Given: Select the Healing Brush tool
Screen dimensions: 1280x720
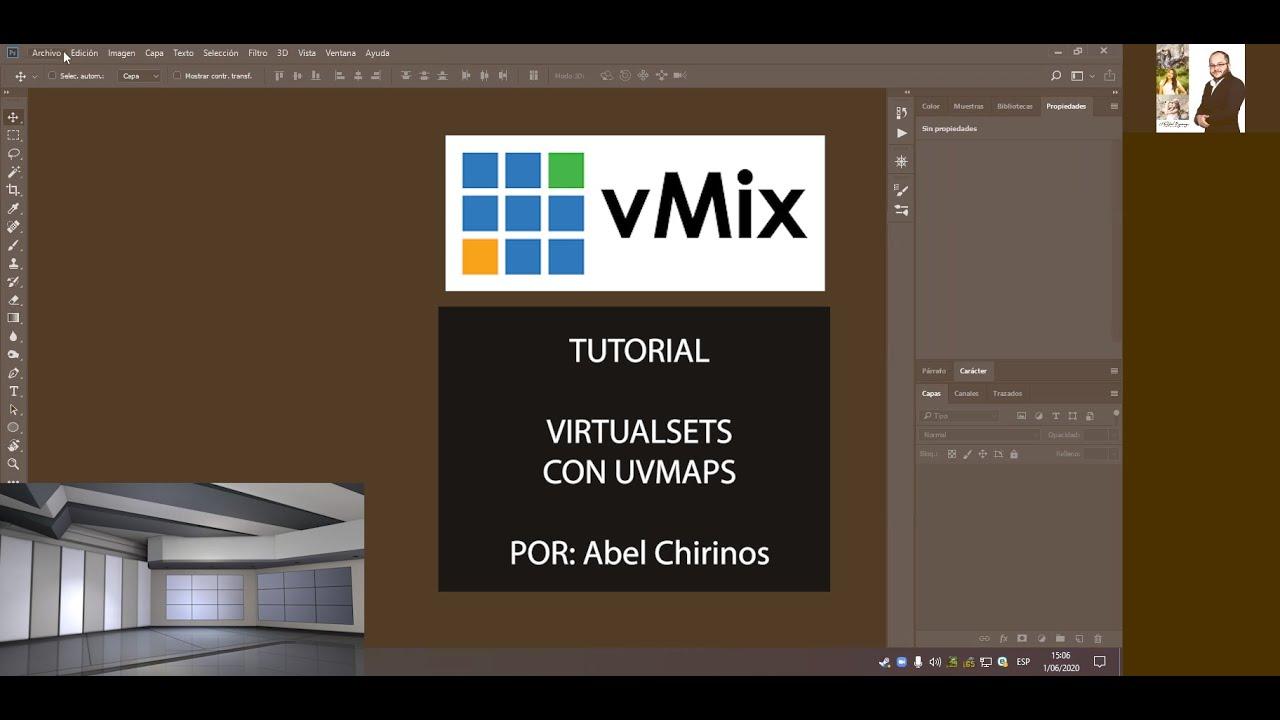Looking at the screenshot, I should pyautogui.click(x=14, y=227).
